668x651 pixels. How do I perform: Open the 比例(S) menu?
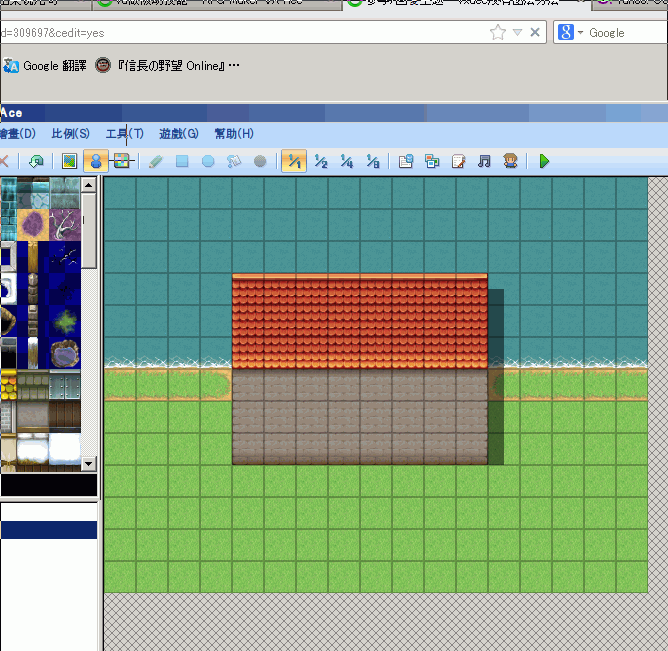[x=70, y=134]
